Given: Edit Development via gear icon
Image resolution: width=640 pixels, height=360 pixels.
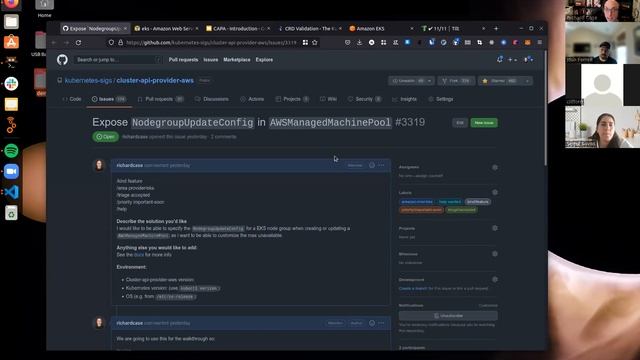Looking at the screenshot, I should click(x=495, y=280).
